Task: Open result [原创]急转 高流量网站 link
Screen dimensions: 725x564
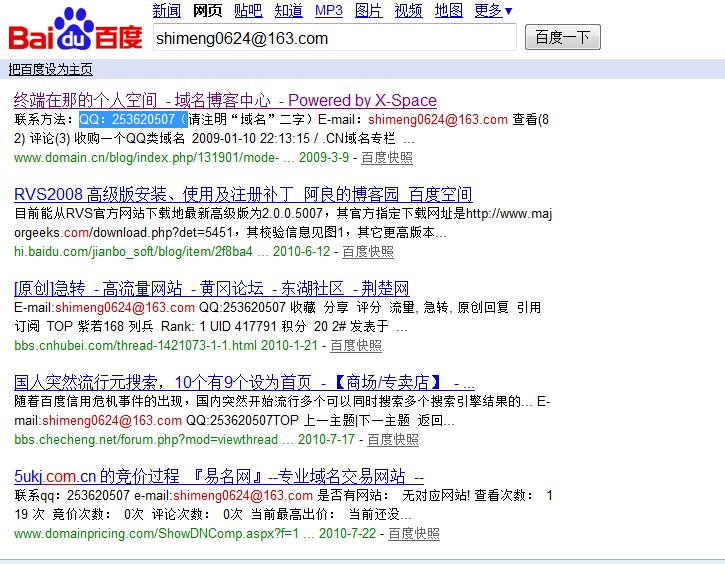Action: [212, 288]
